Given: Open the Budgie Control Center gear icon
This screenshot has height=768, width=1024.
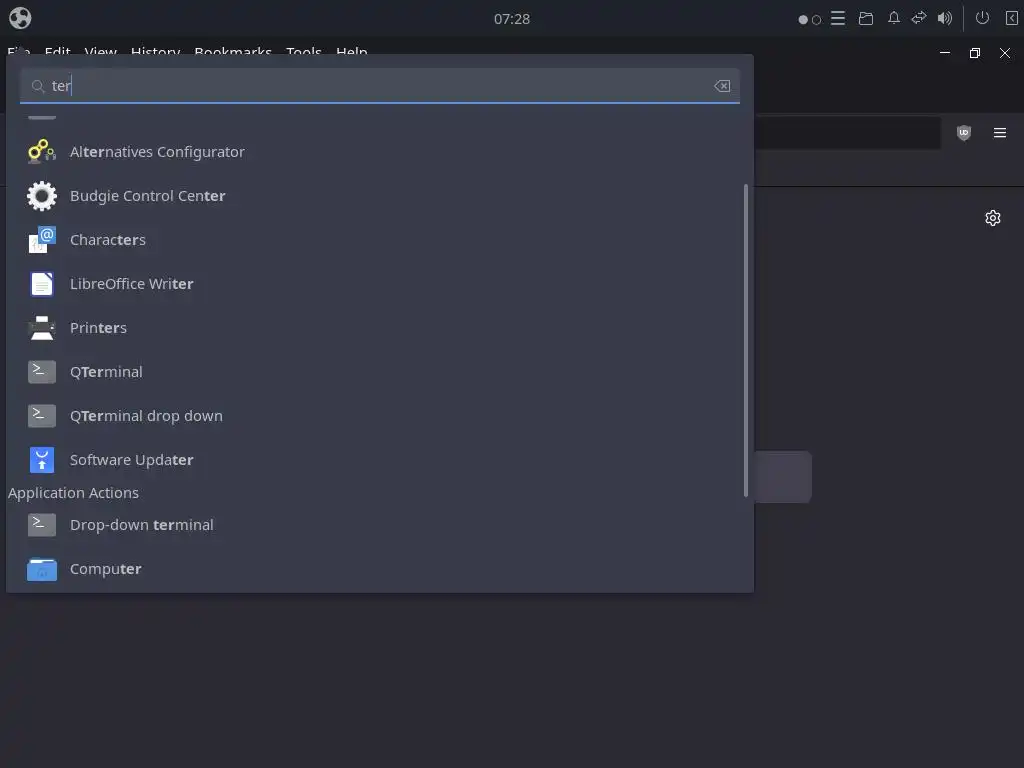Looking at the screenshot, I should pos(42,196).
